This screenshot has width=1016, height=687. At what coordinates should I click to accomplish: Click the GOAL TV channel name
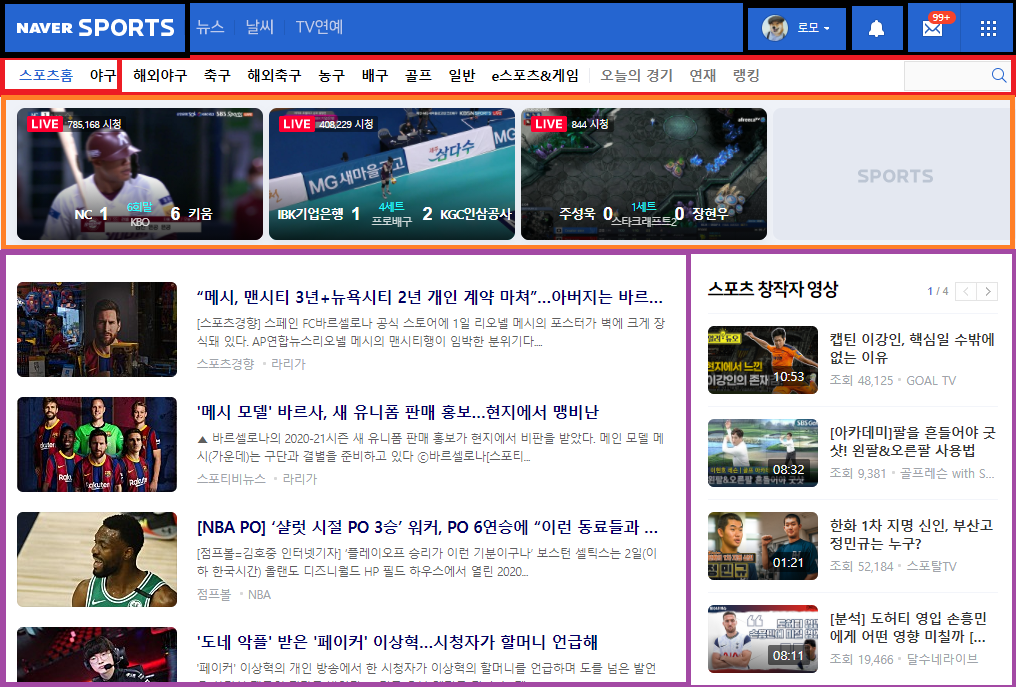coord(931,380)
